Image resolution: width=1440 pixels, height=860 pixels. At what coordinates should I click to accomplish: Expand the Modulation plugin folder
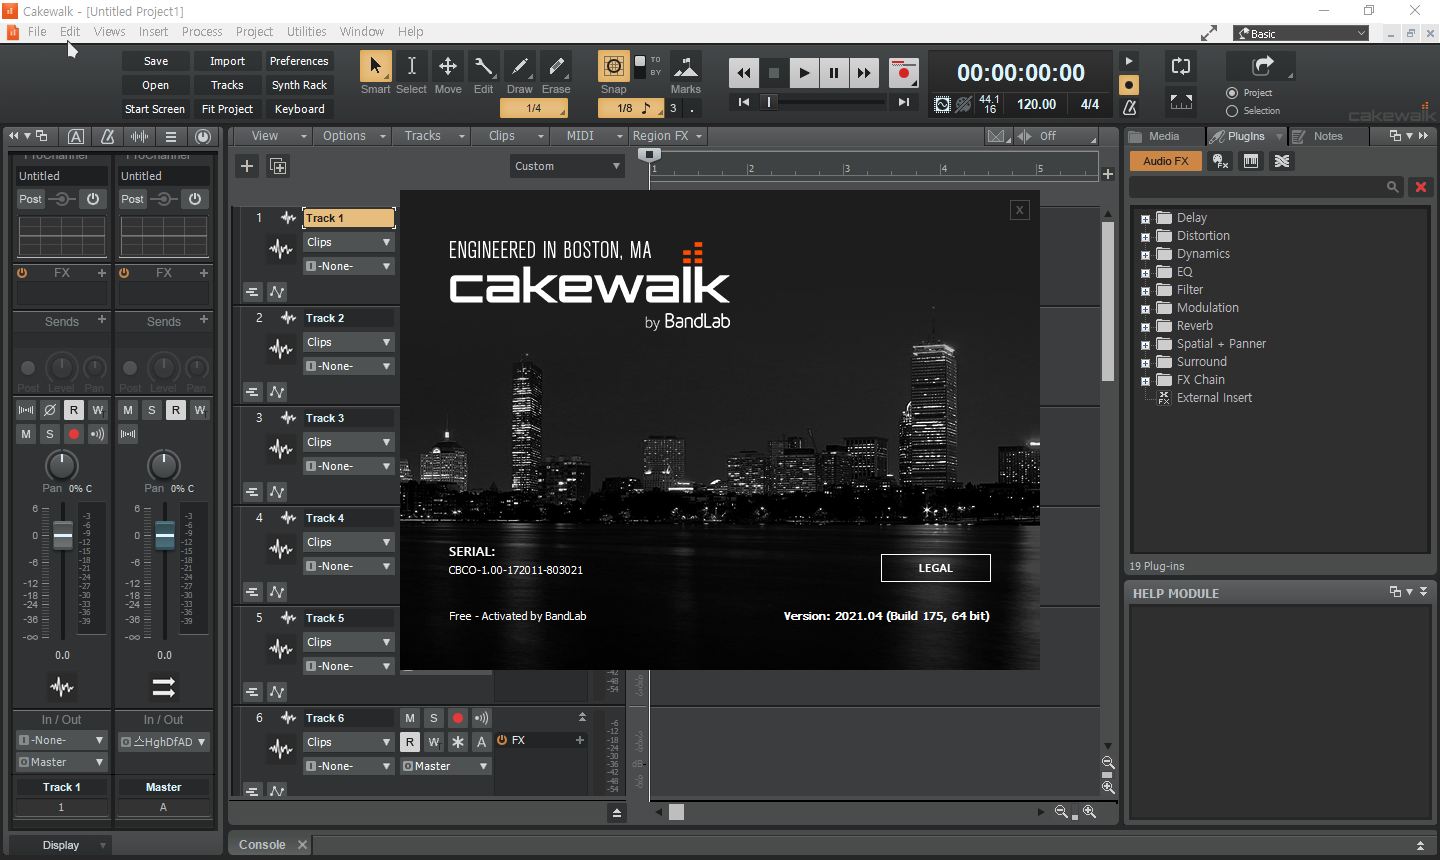pyautogui.click(x=1146, y=309)
